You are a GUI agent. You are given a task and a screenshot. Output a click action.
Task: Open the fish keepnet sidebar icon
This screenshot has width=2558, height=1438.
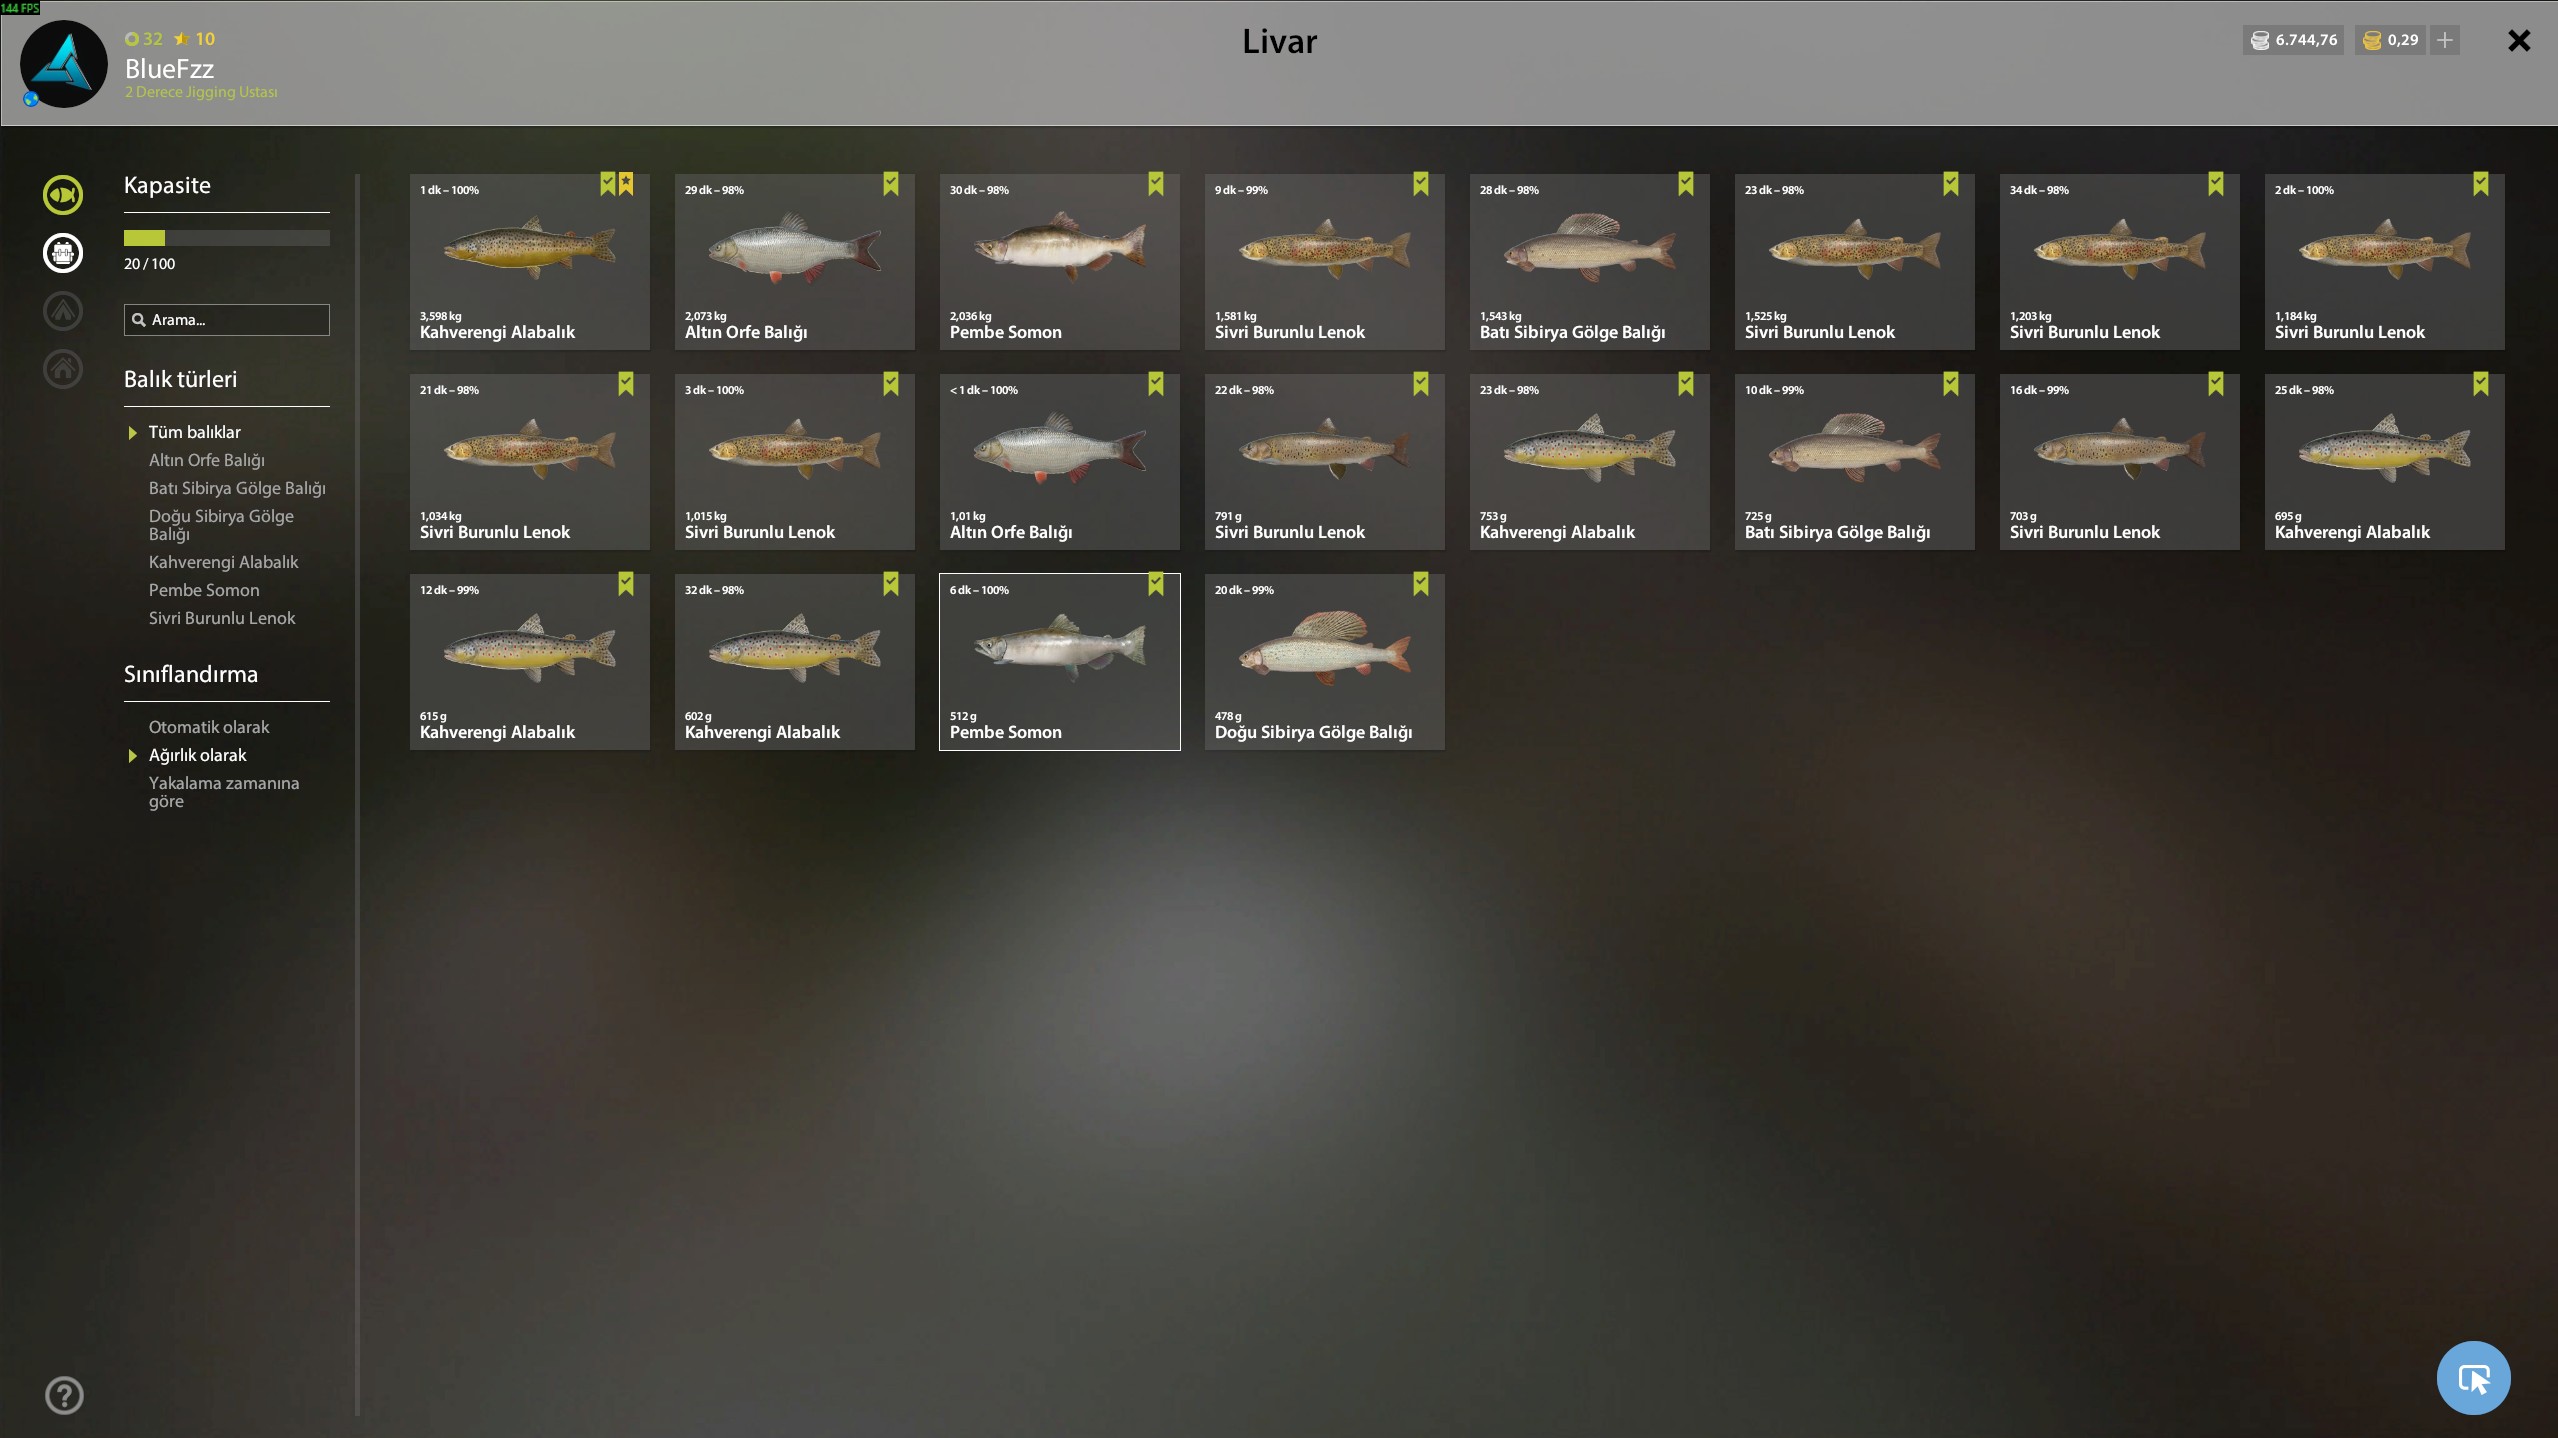pyautogui.click(x=63, y=195)
